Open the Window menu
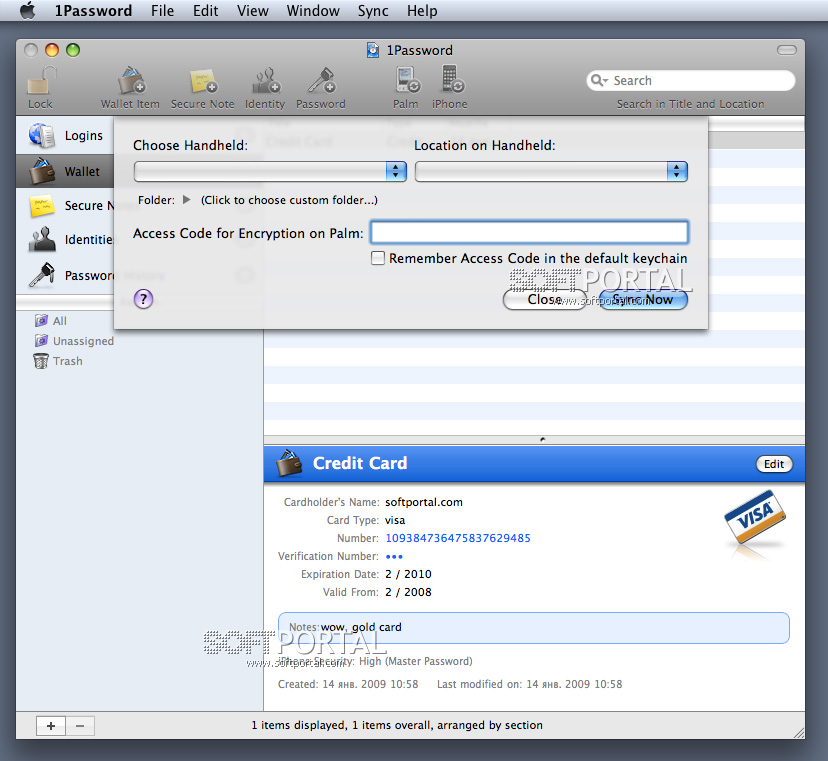Image resolution: width=828 pixels, height=761 pixels. click(313, 11)
